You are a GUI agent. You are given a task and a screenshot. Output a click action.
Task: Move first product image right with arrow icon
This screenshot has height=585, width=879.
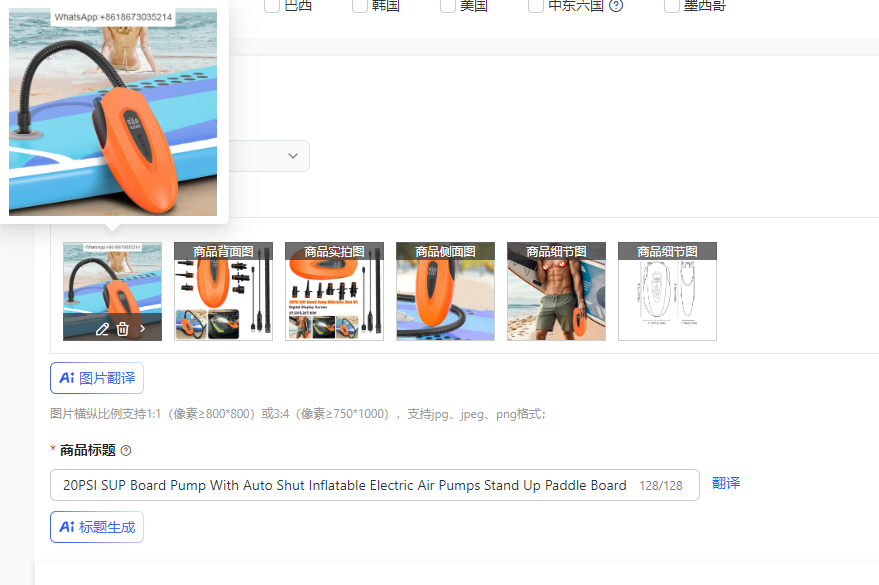(x=142, y=329)
